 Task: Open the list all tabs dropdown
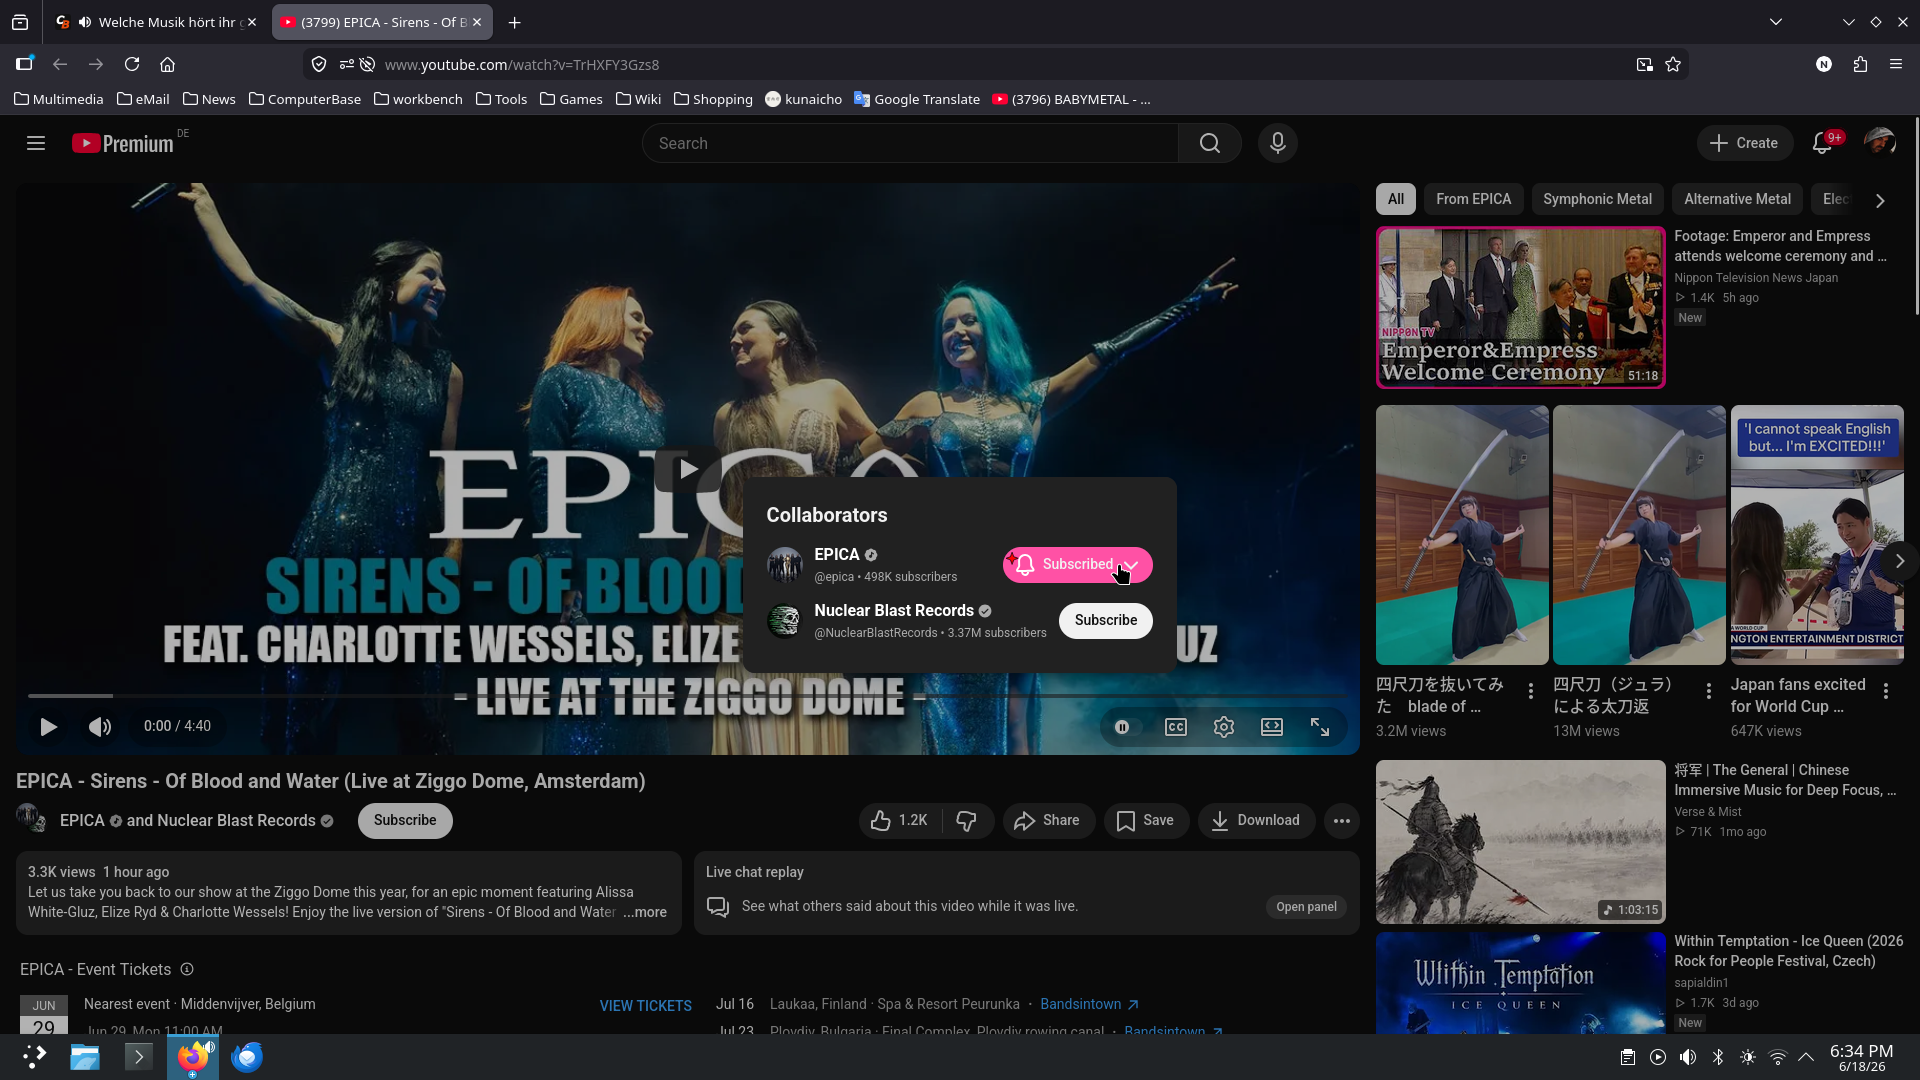pos(1776,22)
